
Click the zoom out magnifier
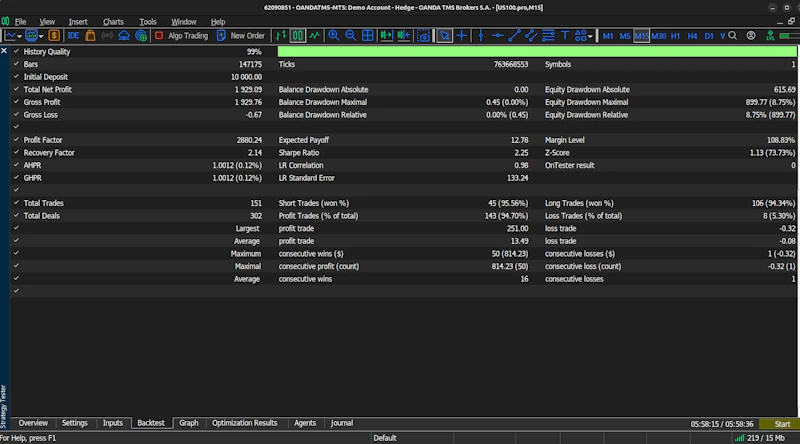pos(351,35)
